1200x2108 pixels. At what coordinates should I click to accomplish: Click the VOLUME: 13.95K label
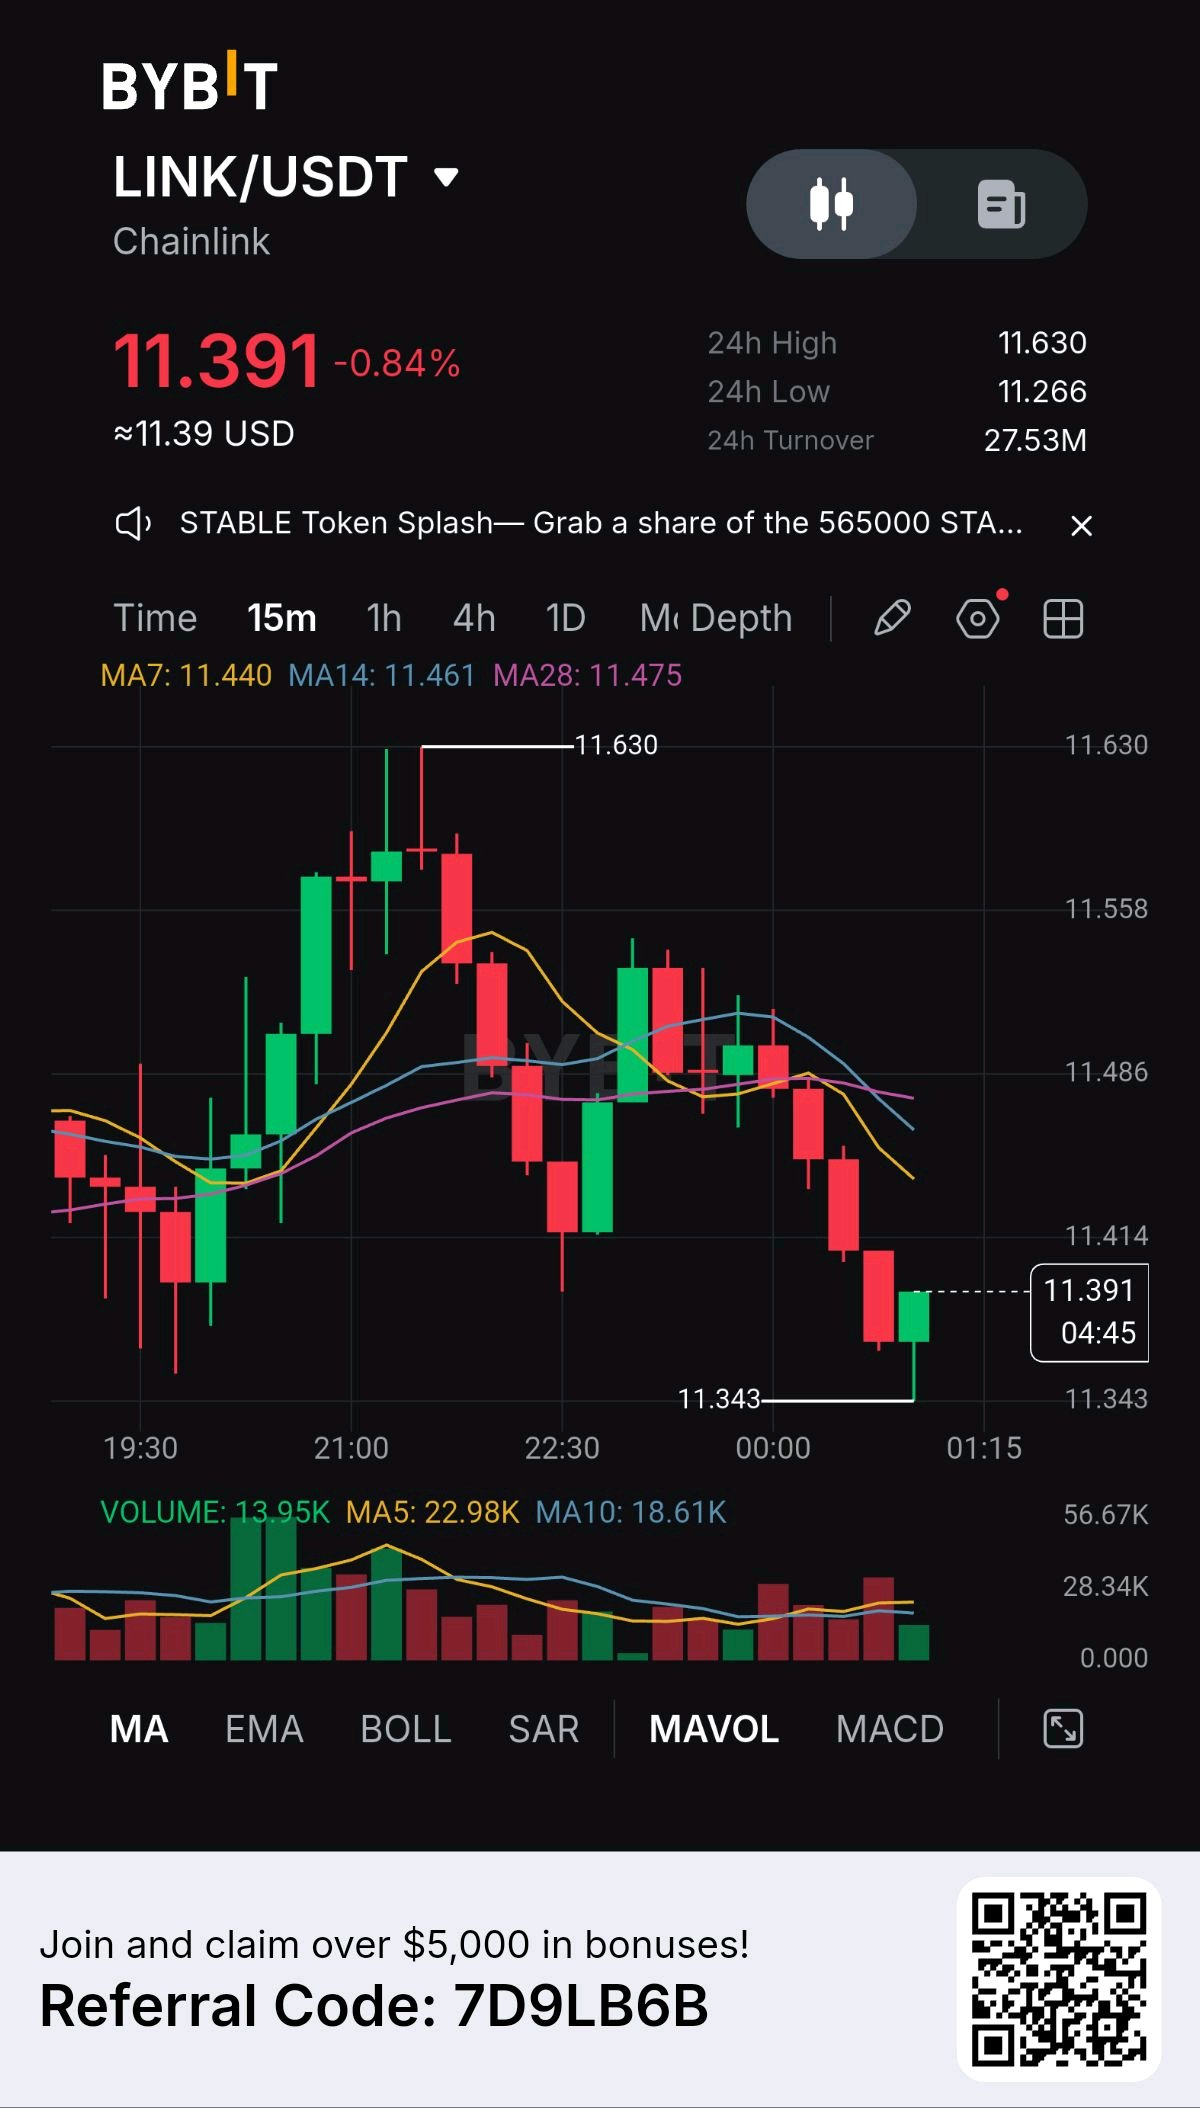pyautogui.click(x=215, y=1512)
